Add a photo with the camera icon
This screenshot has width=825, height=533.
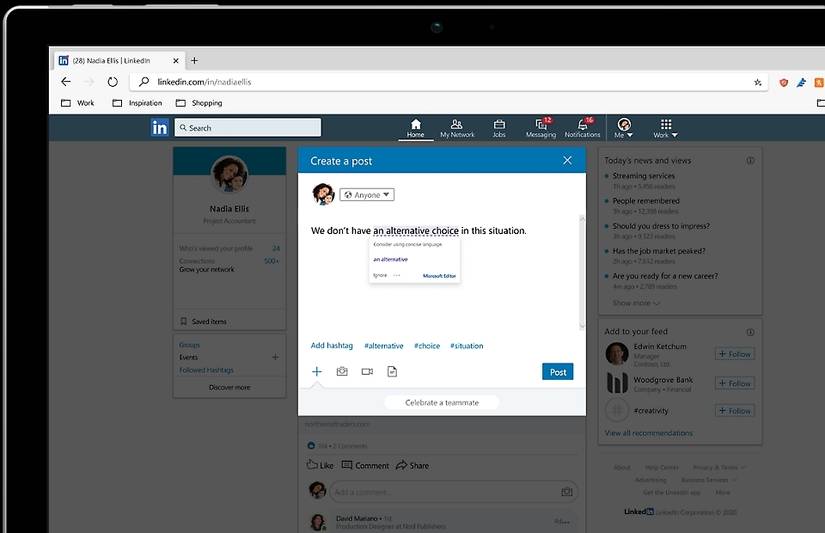pos(342,371)
